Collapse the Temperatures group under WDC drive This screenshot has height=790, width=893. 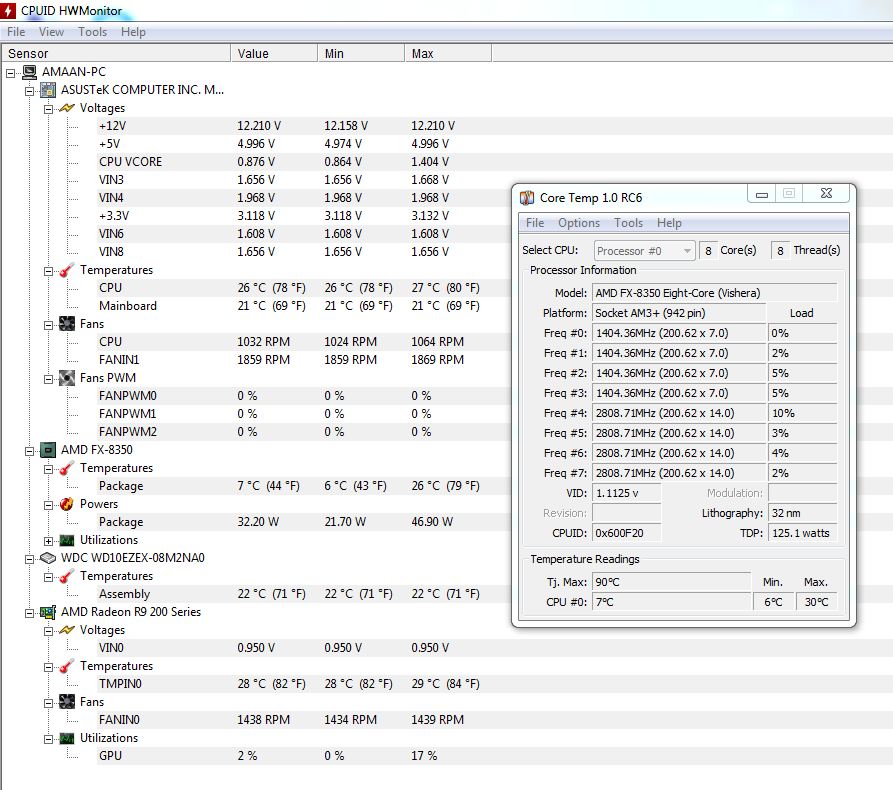click(48, 577)
